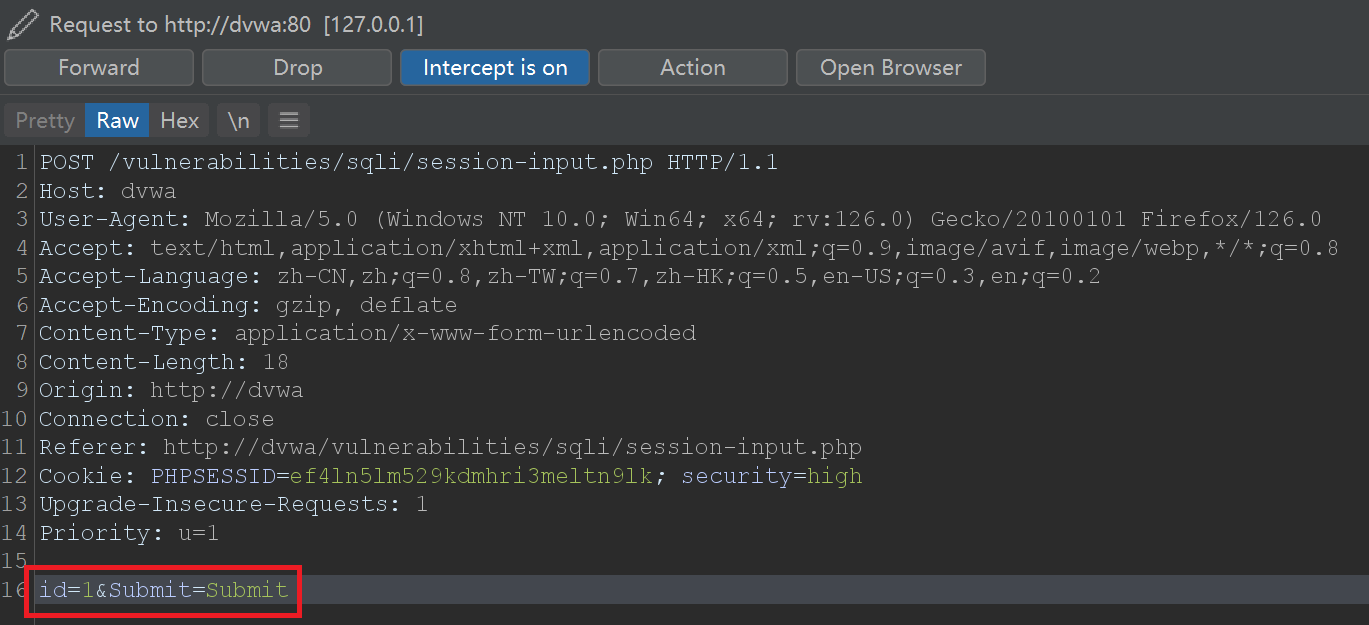Viewport: 1369px width, 625px height.
Task: Click the User-Agent header line
Action: (x=680, y=220)
